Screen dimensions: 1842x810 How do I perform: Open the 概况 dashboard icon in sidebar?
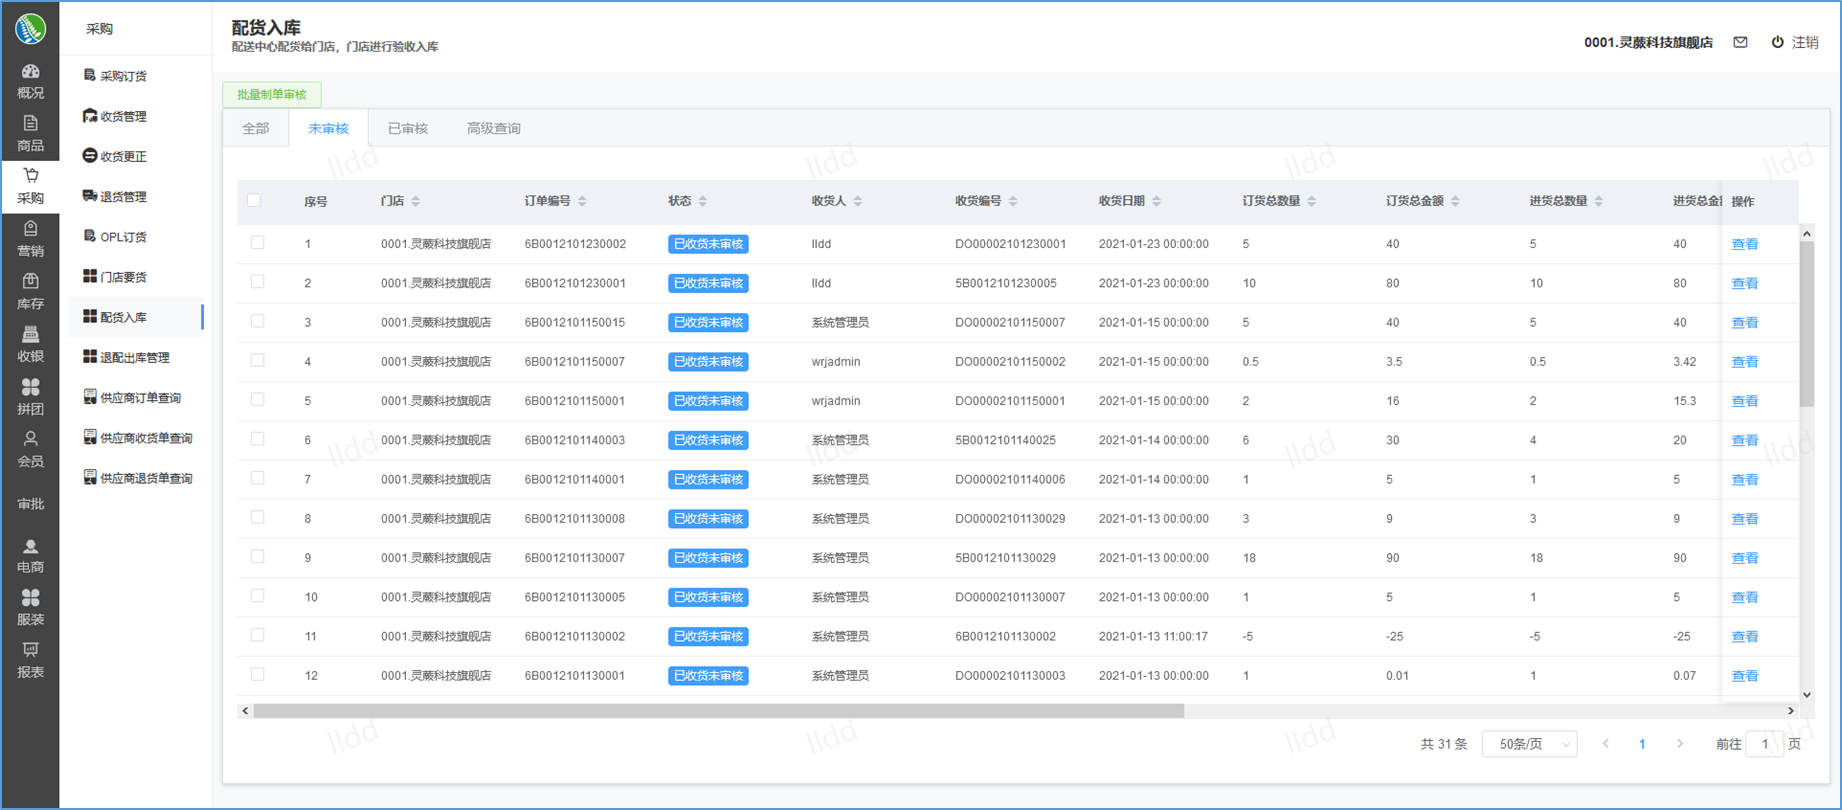30,72
